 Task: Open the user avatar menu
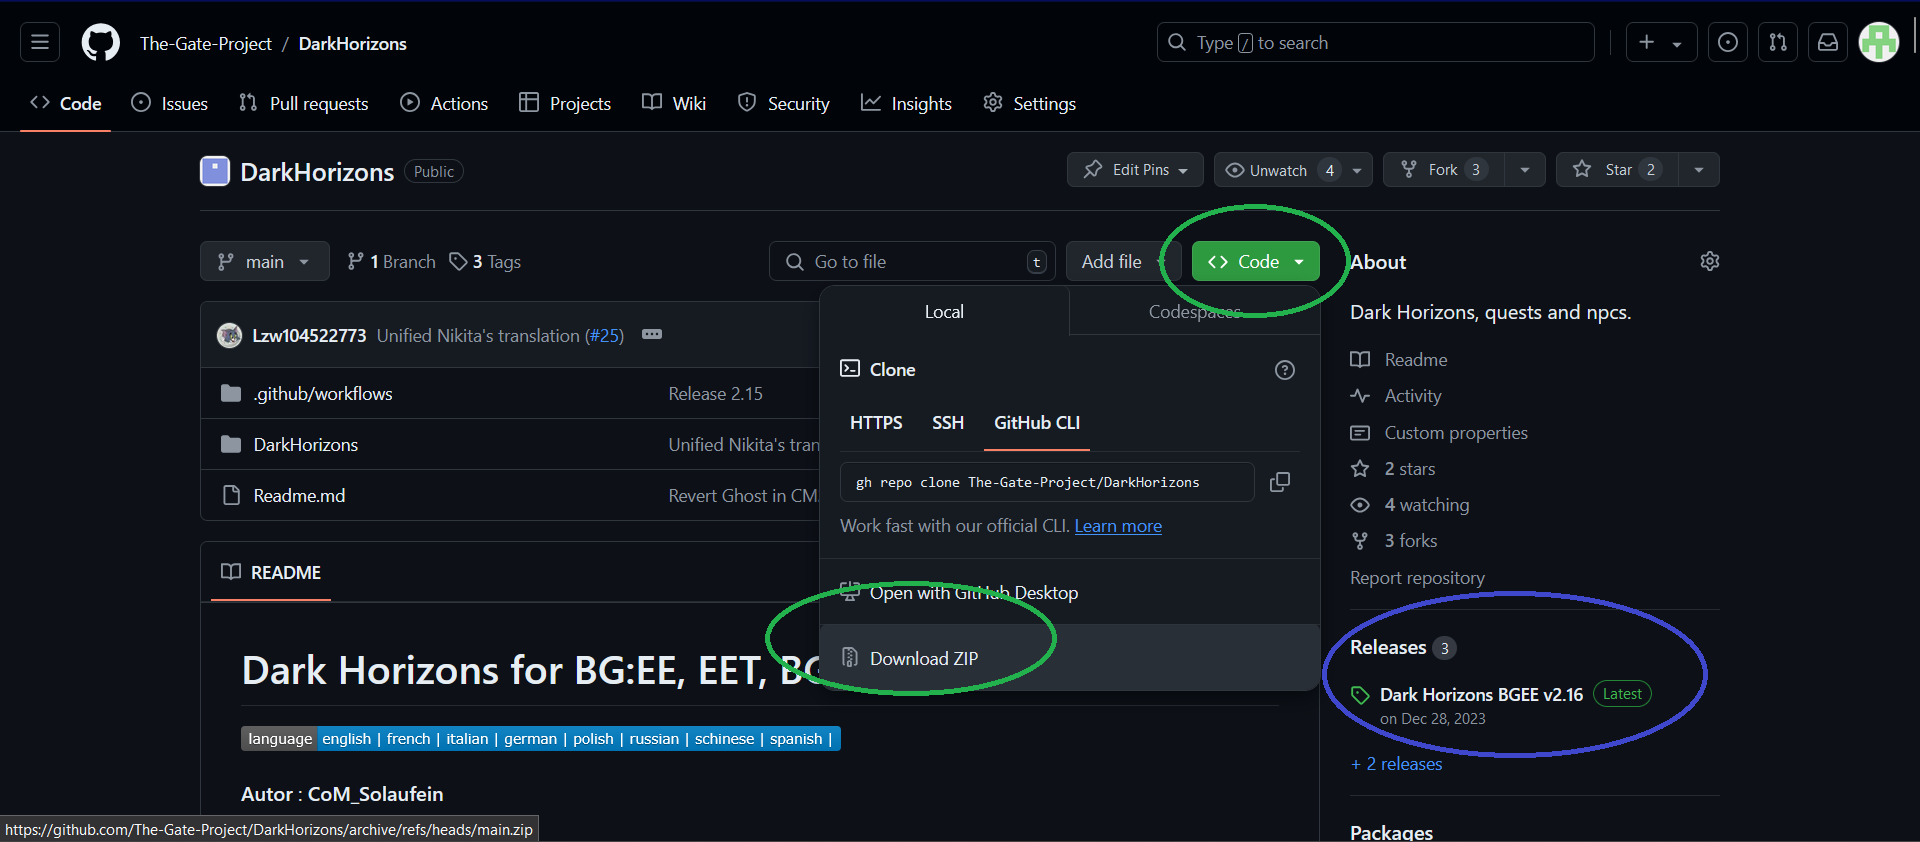(1879, 42)
